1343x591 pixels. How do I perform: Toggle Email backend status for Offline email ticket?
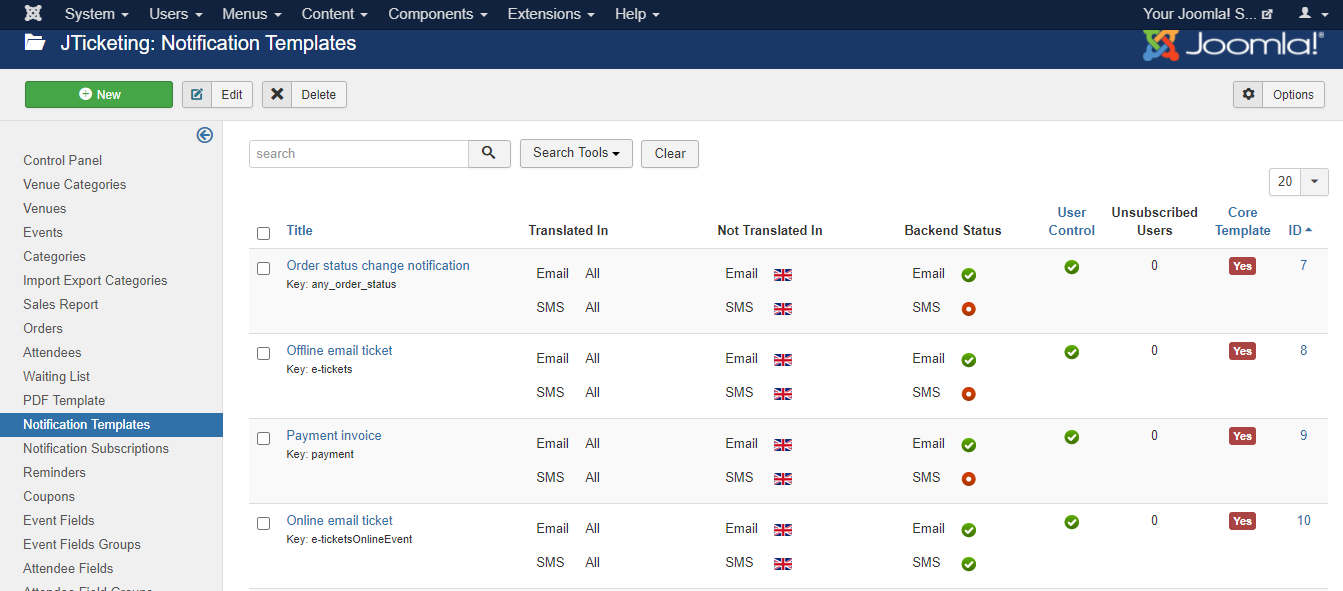[x=968, y=360]
